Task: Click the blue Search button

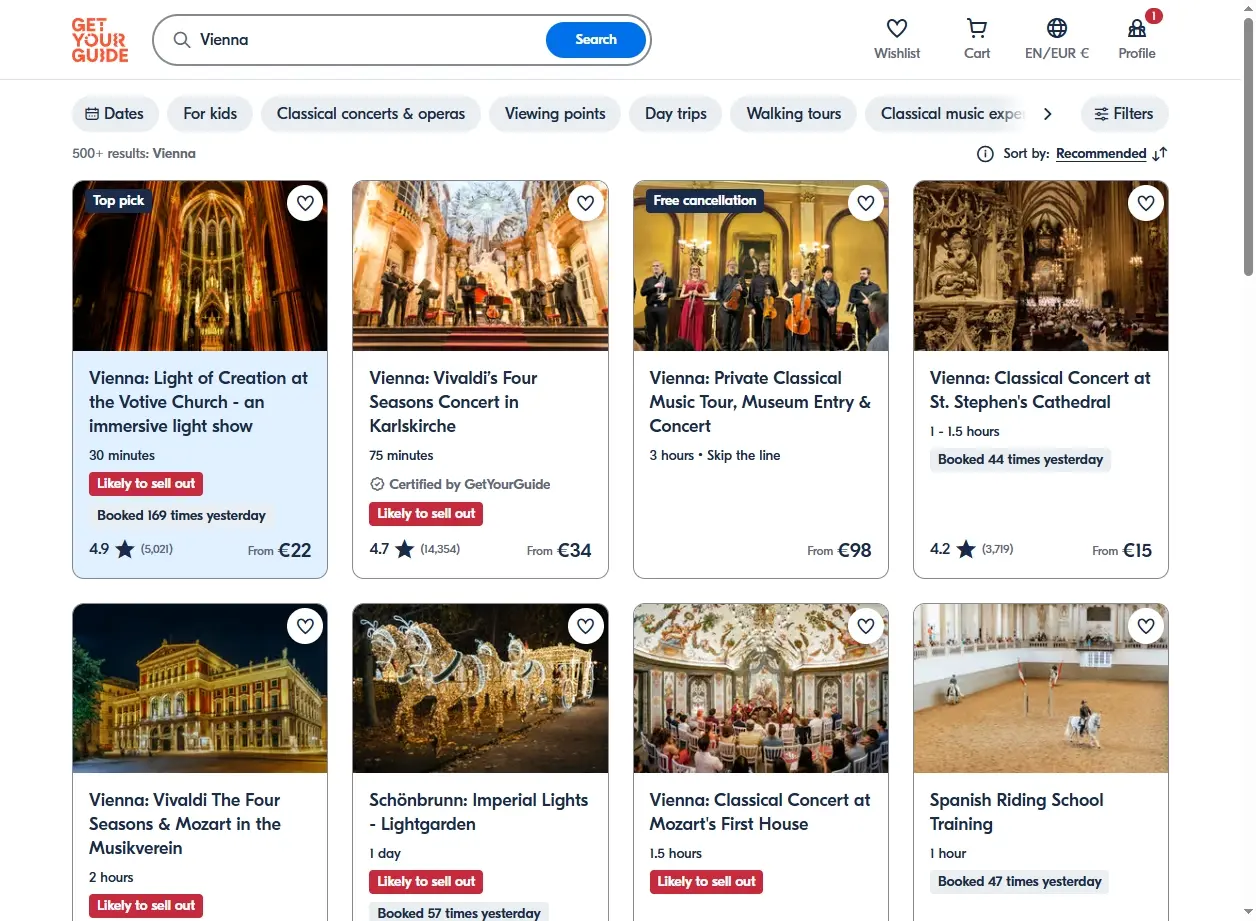Action: (x=596, y=40)
